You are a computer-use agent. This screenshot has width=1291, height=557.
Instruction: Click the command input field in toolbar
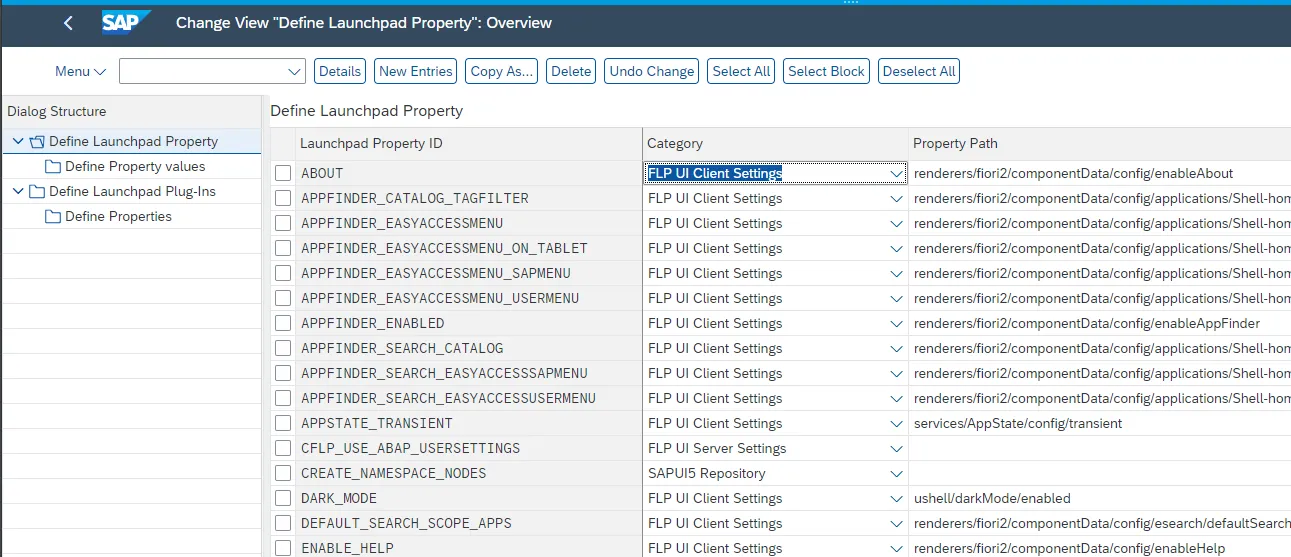tap(203, 71)
